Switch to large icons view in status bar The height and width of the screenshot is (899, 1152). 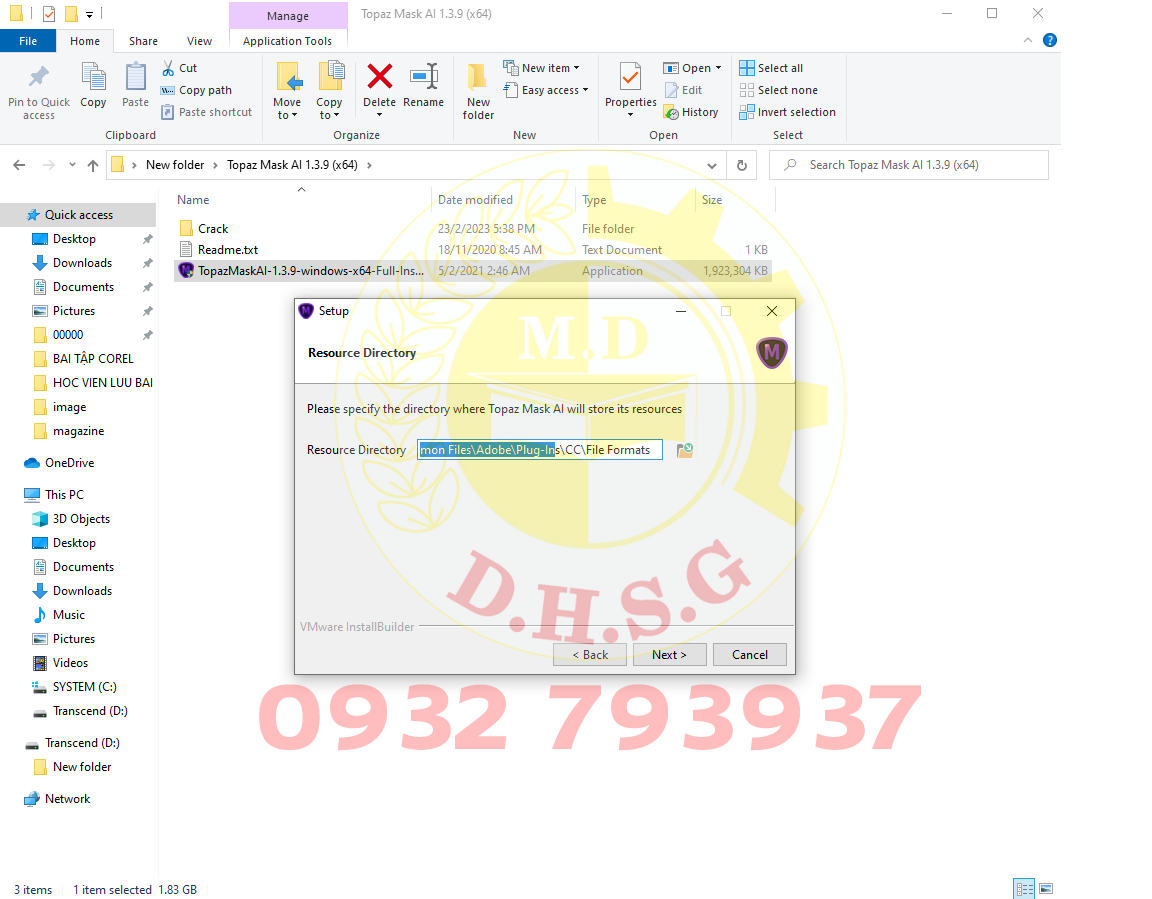click(x=1046, y=889)
